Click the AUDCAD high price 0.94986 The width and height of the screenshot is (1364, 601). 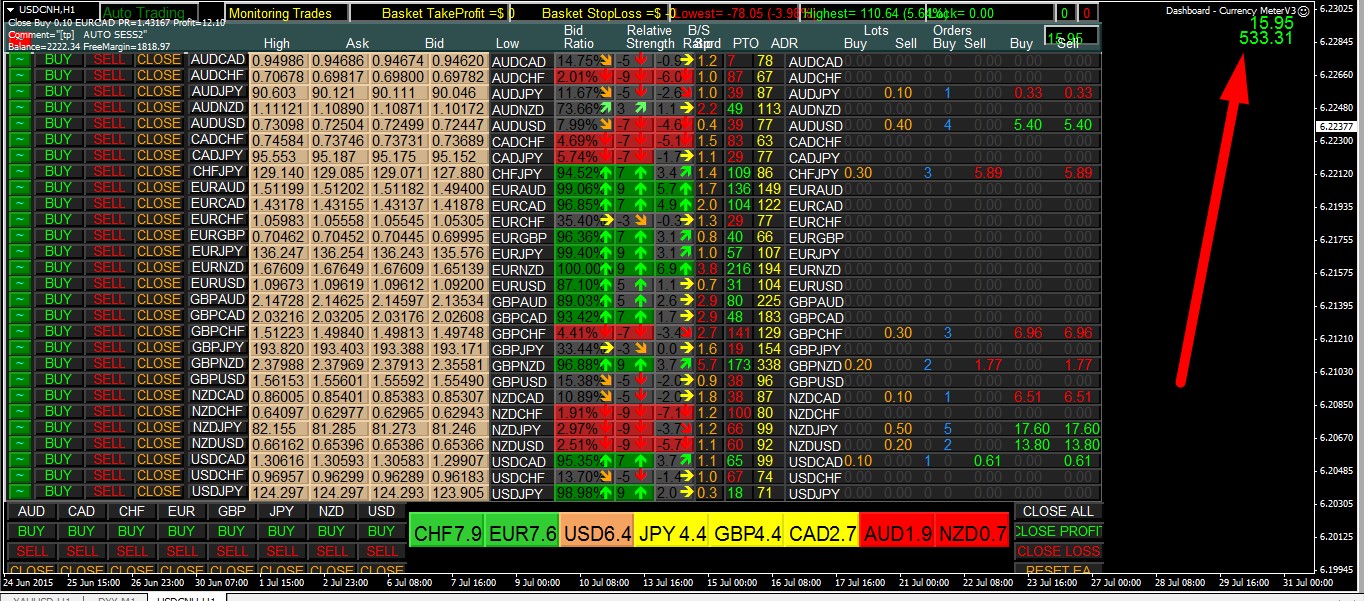tap(277, 61)
